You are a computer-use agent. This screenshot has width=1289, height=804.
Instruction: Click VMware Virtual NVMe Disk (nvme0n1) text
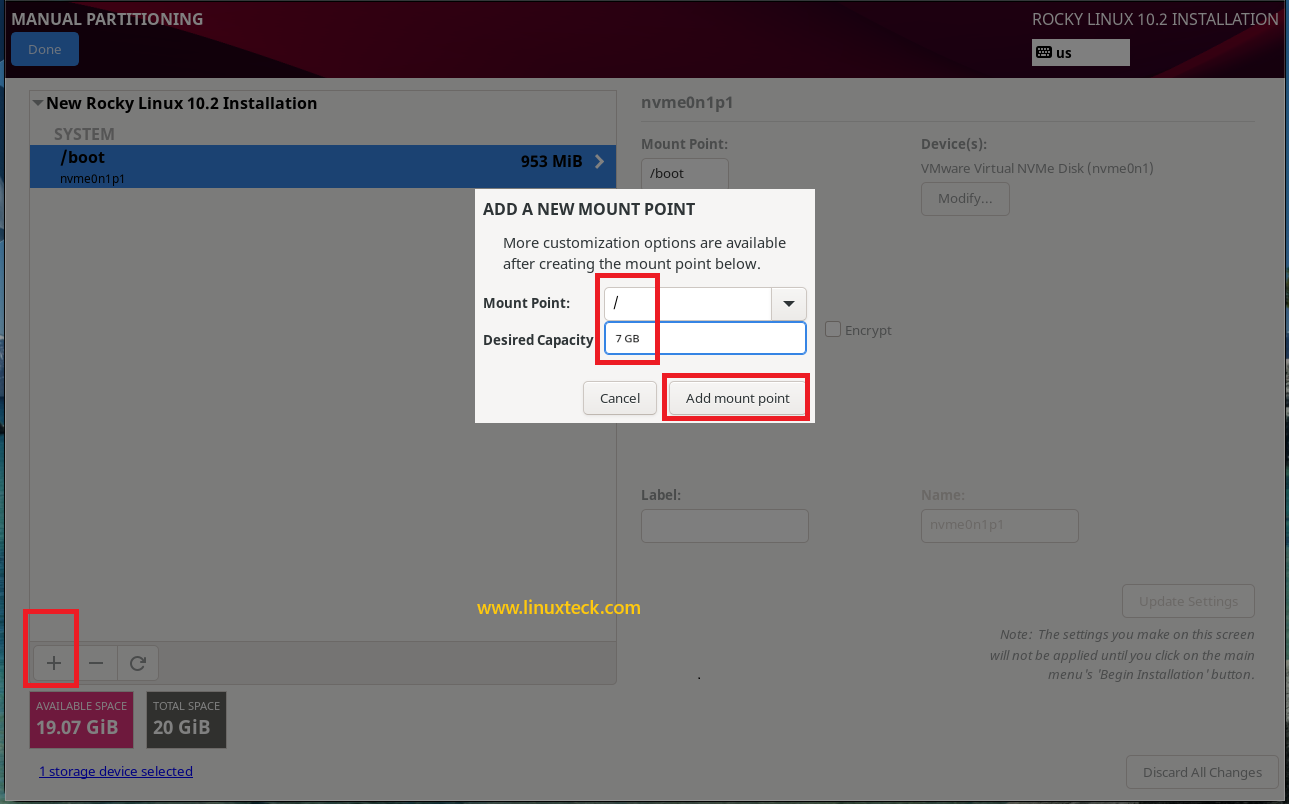point(1037,168)
